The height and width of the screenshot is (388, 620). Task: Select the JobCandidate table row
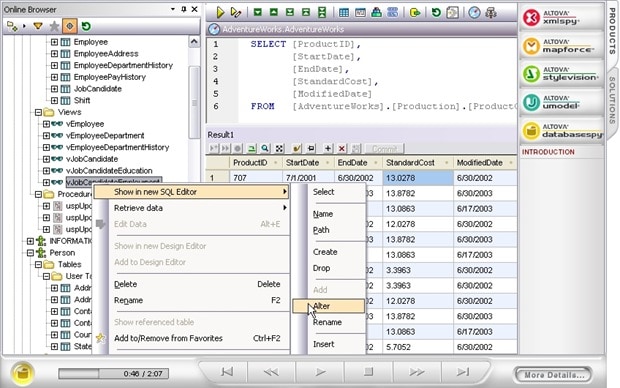[97, 89]
